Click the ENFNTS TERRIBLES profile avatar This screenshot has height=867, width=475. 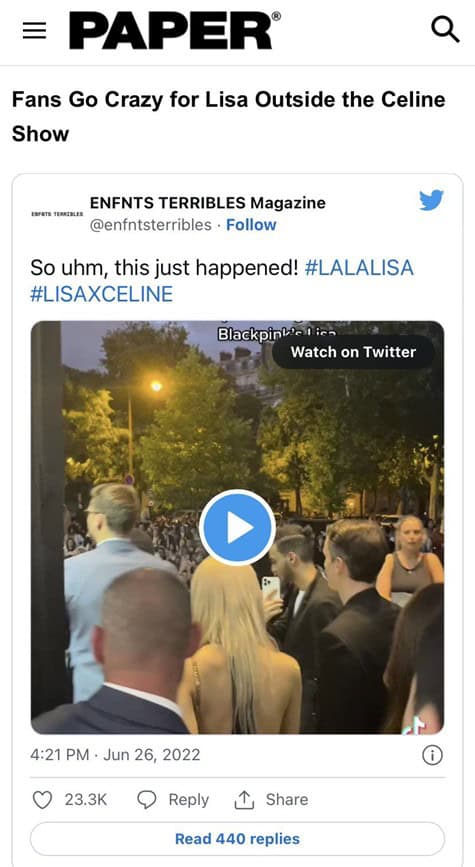57,213
